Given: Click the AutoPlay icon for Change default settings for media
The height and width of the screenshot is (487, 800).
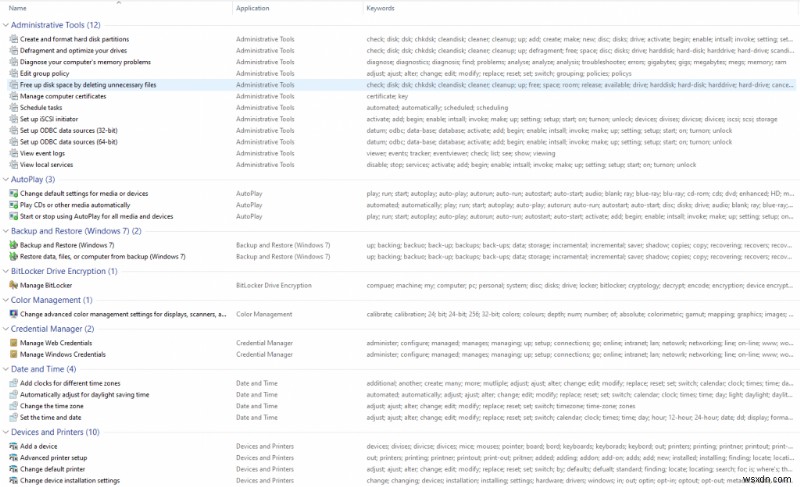Looking at the screenshot, I should [x=14, y=193].
